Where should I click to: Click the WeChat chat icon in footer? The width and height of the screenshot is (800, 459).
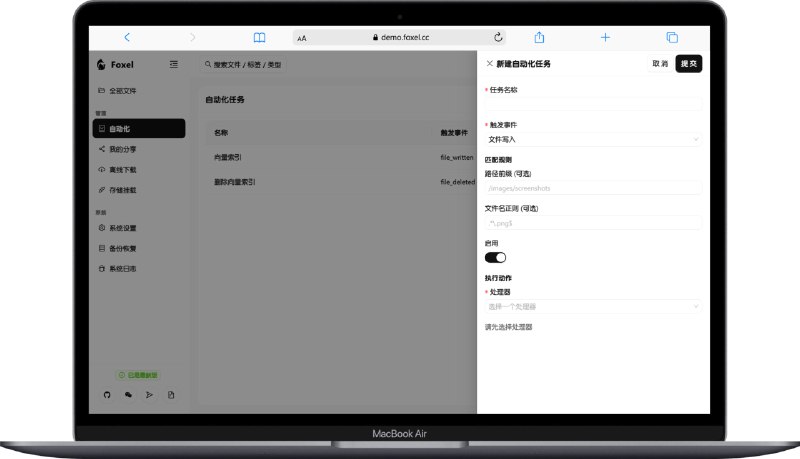tap(128, 395)
